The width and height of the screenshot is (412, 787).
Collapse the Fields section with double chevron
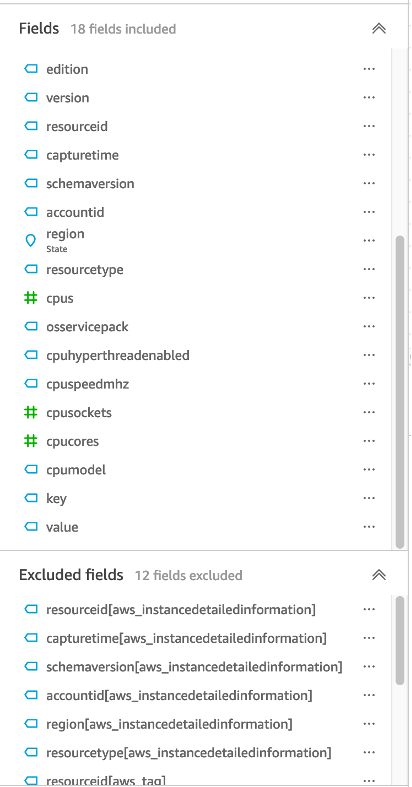point(379,29)
